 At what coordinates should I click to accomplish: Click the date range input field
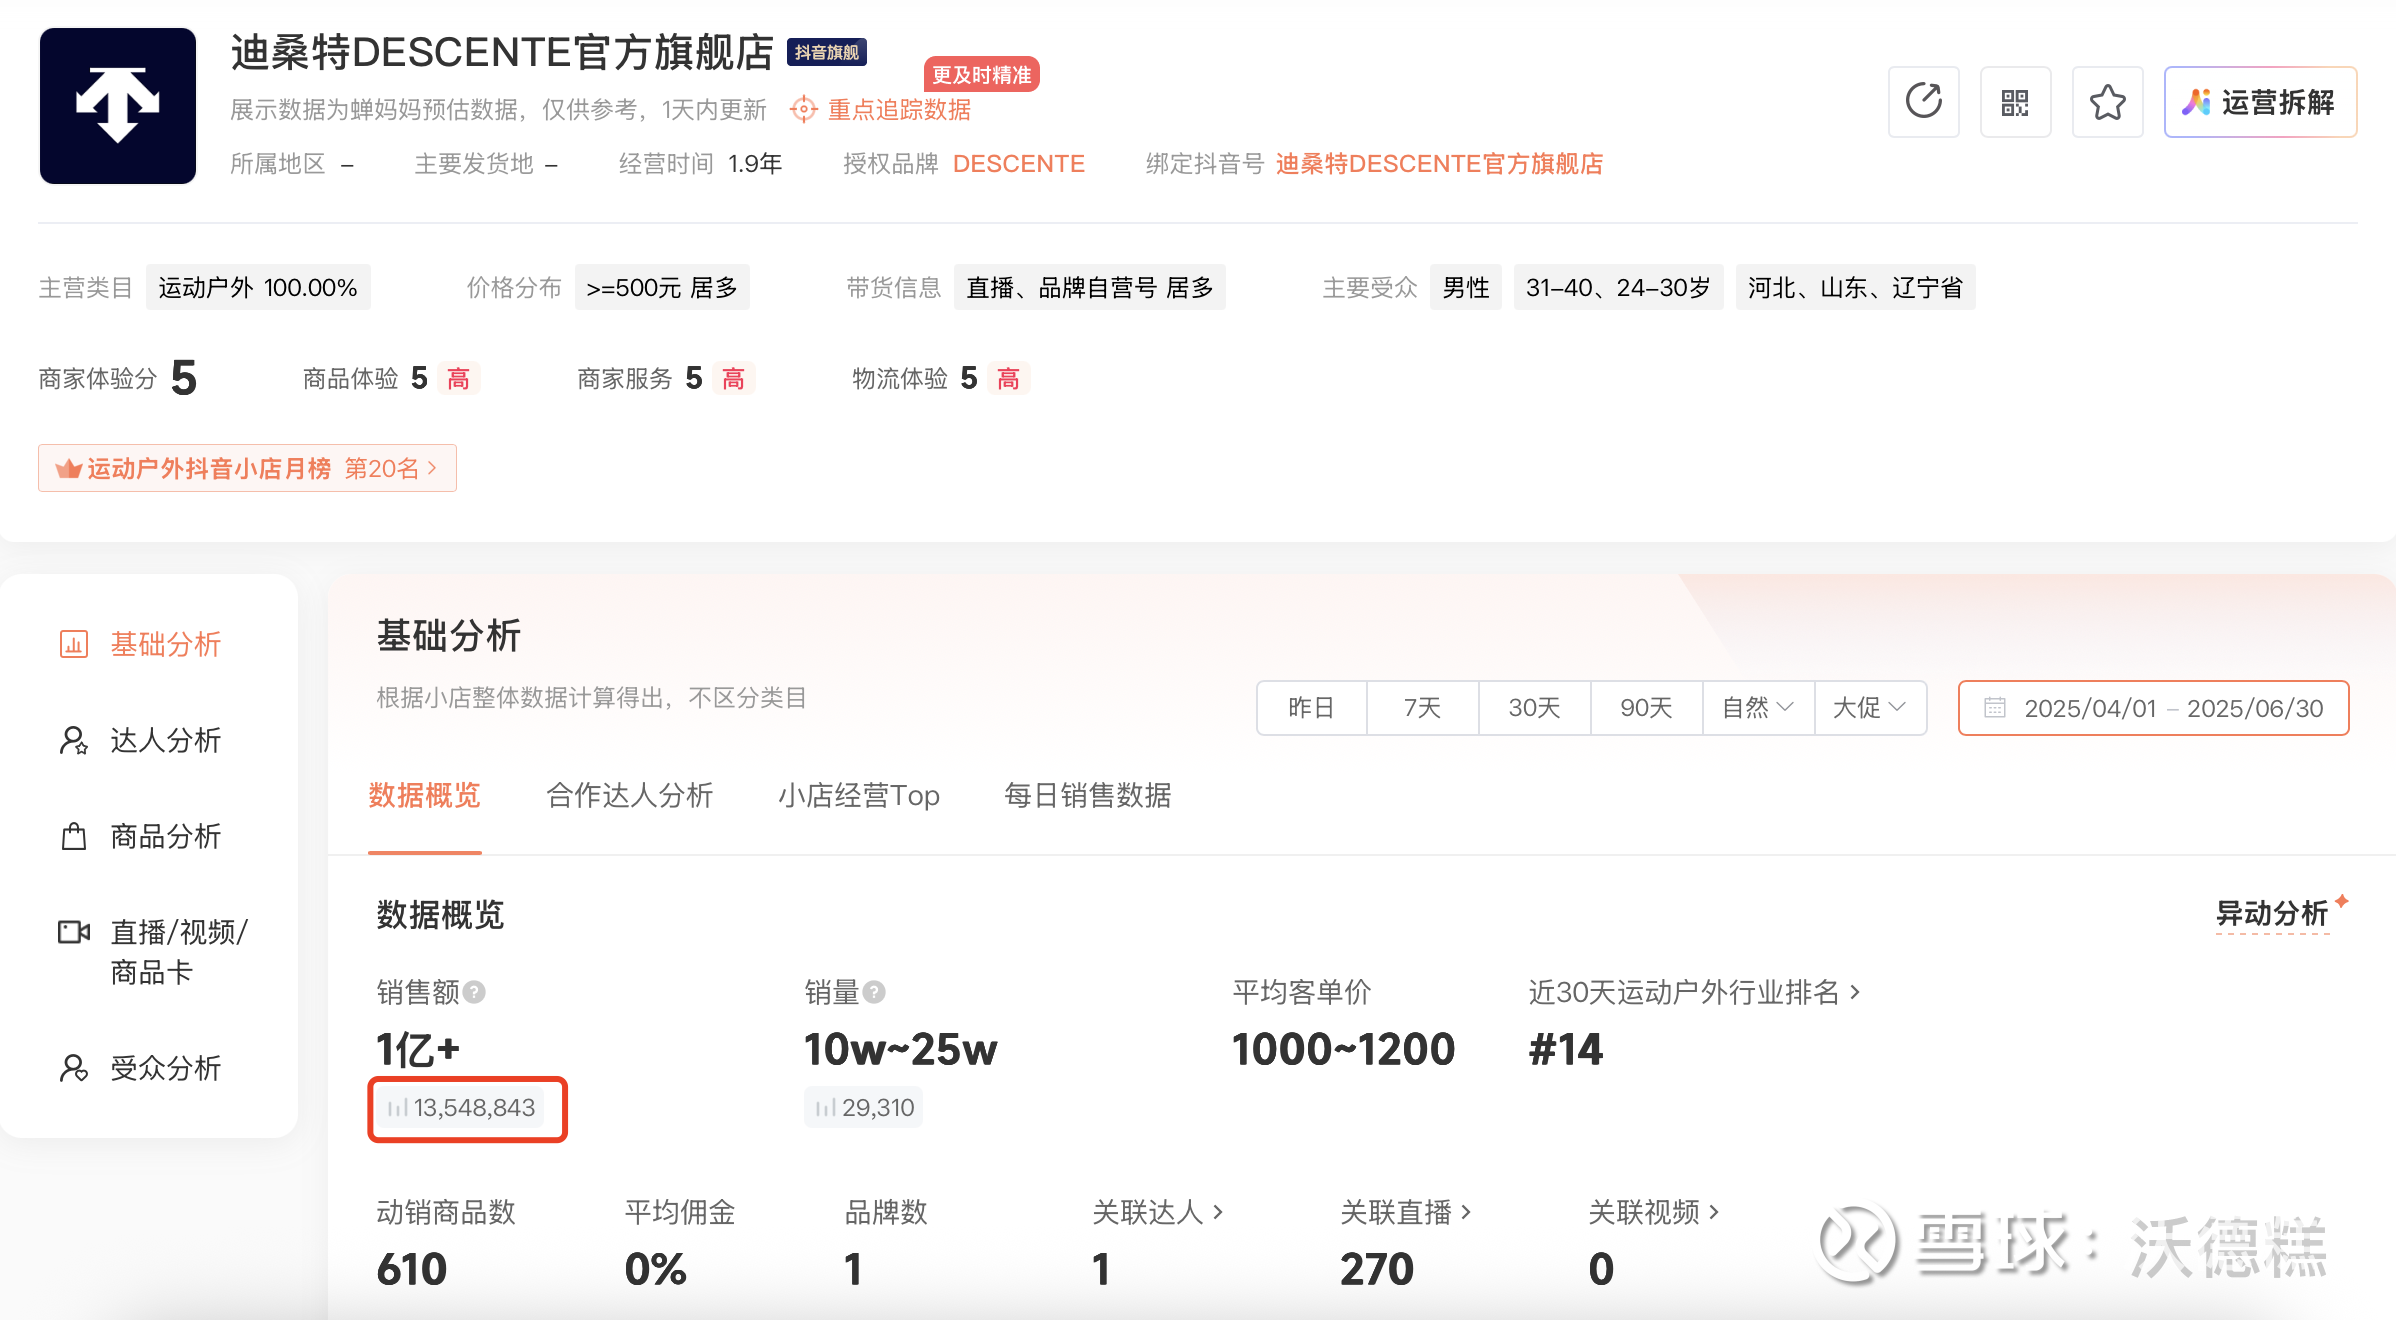pos(2153,708)
